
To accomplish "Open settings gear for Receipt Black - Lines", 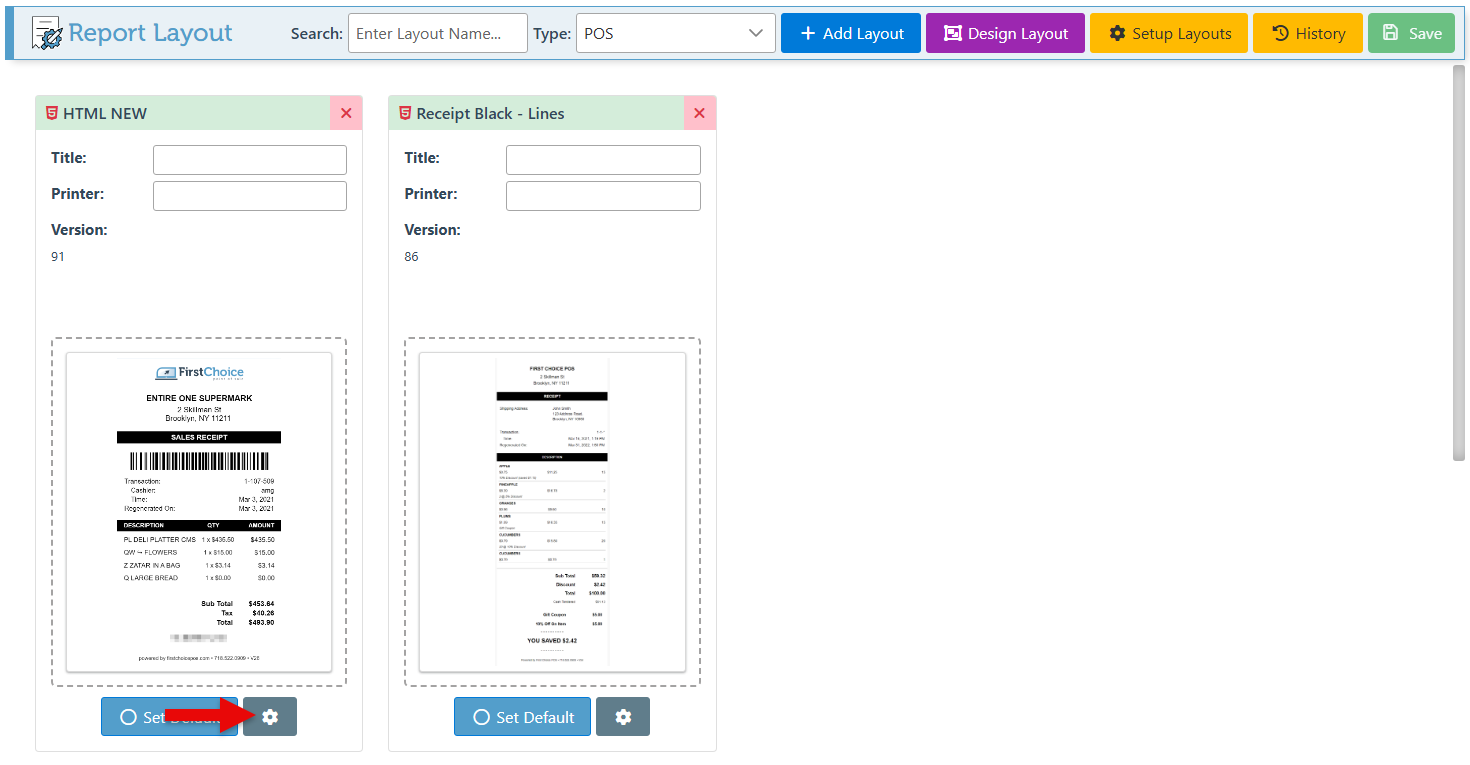I will (623, 717).
